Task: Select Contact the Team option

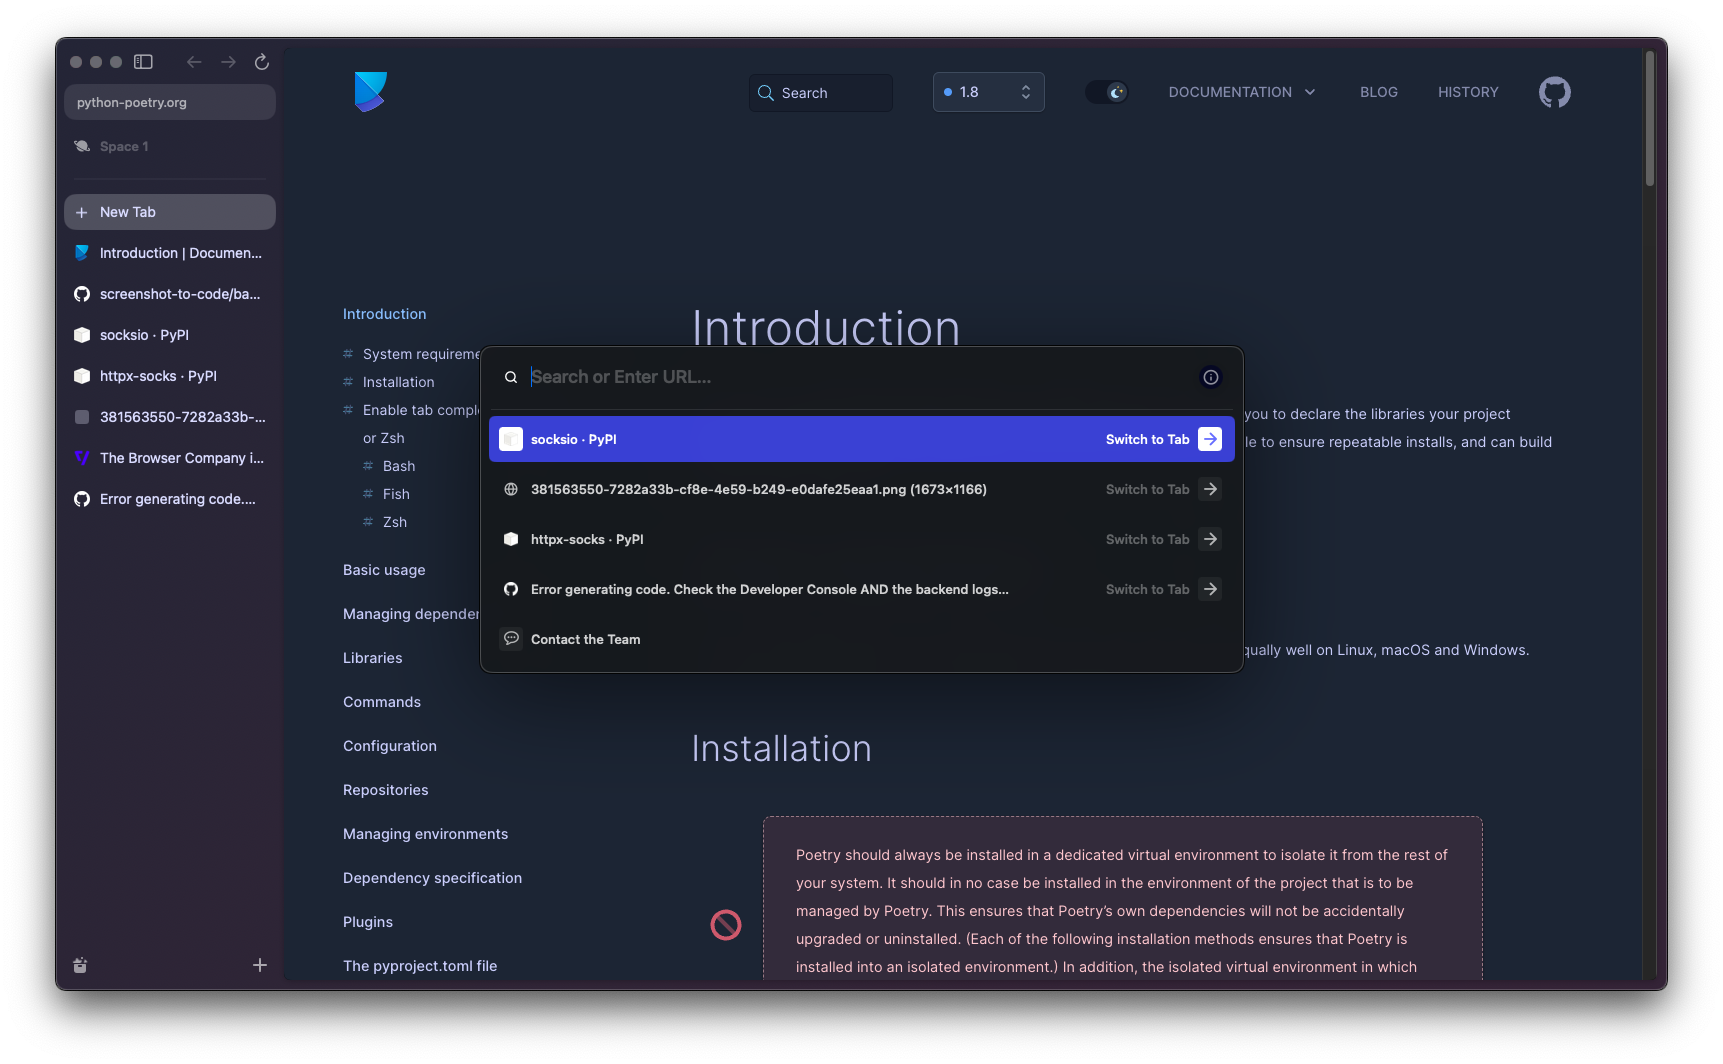Action: (x=585, y=639)
